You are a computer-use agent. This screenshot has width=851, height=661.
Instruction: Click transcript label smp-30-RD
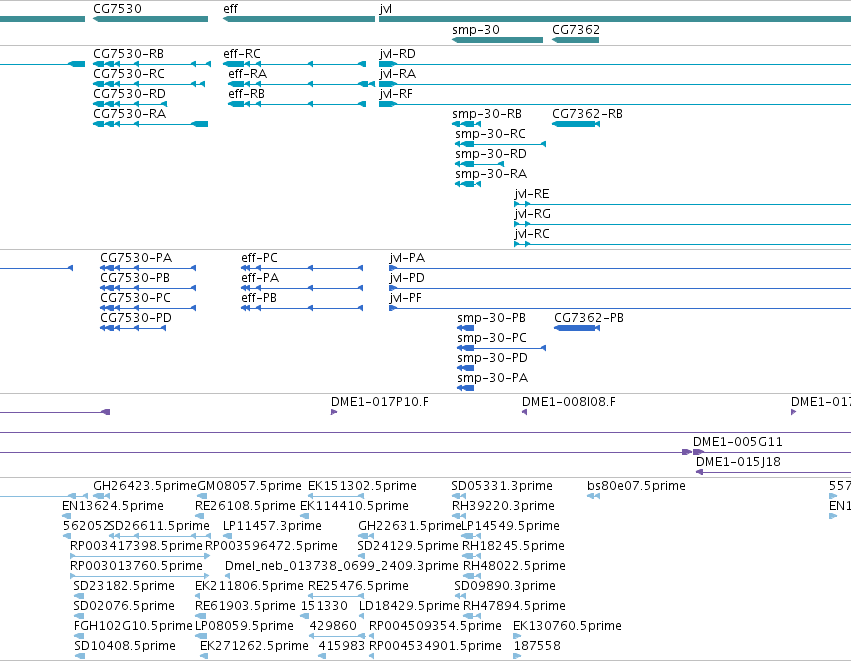(x=491, y=154)
